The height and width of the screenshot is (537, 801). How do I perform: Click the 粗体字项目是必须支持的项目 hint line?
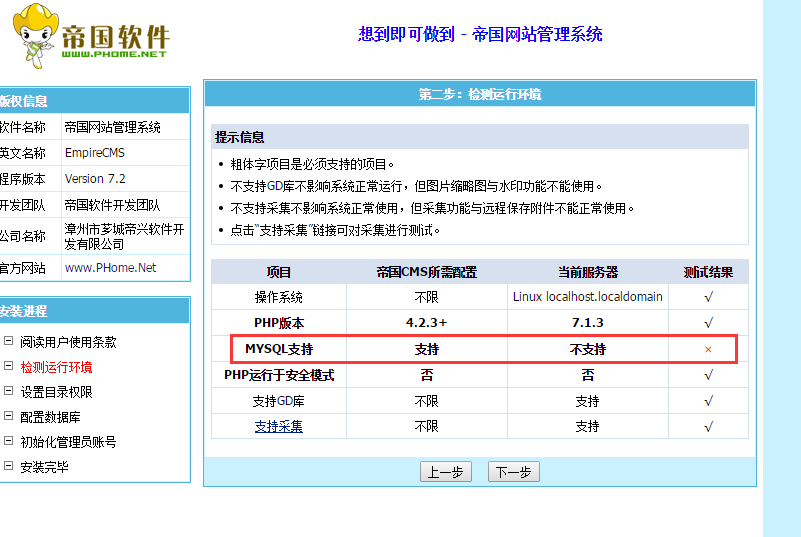coord(312,164)
